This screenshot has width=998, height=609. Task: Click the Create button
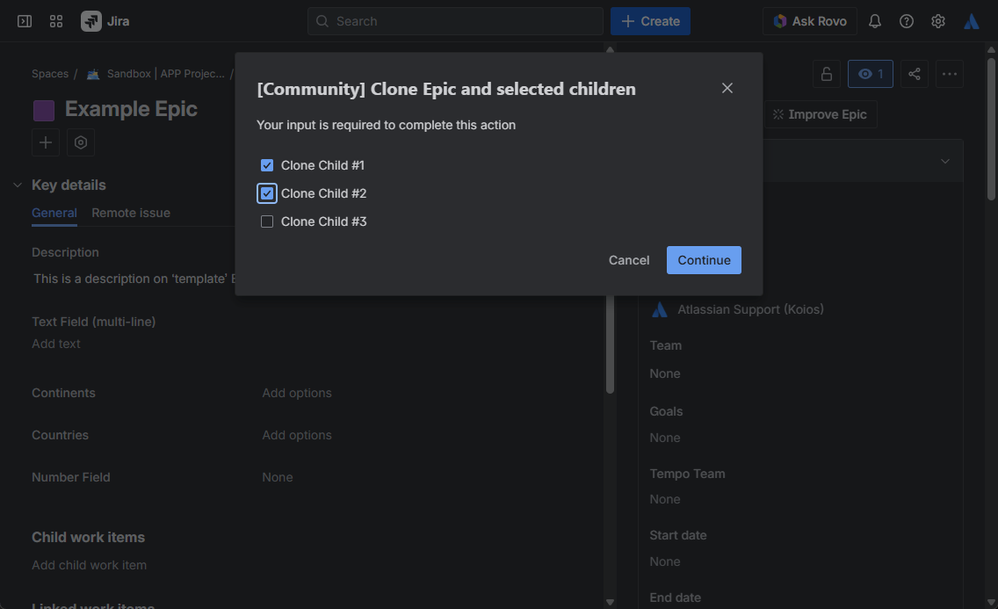(650, 21)
